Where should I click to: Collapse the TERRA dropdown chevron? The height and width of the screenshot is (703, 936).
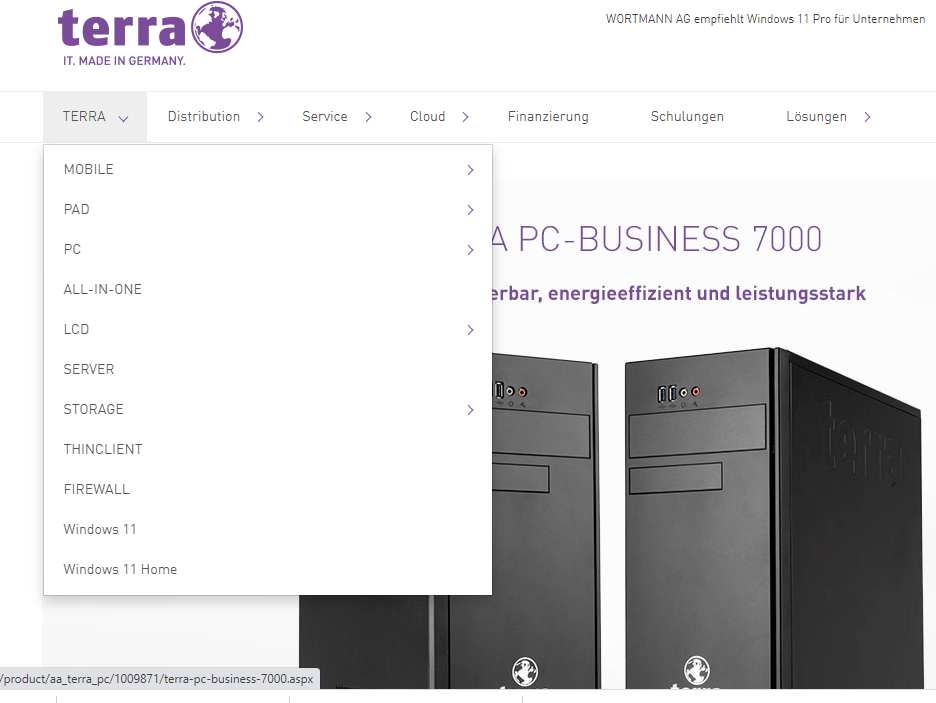pyautogui.click(x=124, y=118)
